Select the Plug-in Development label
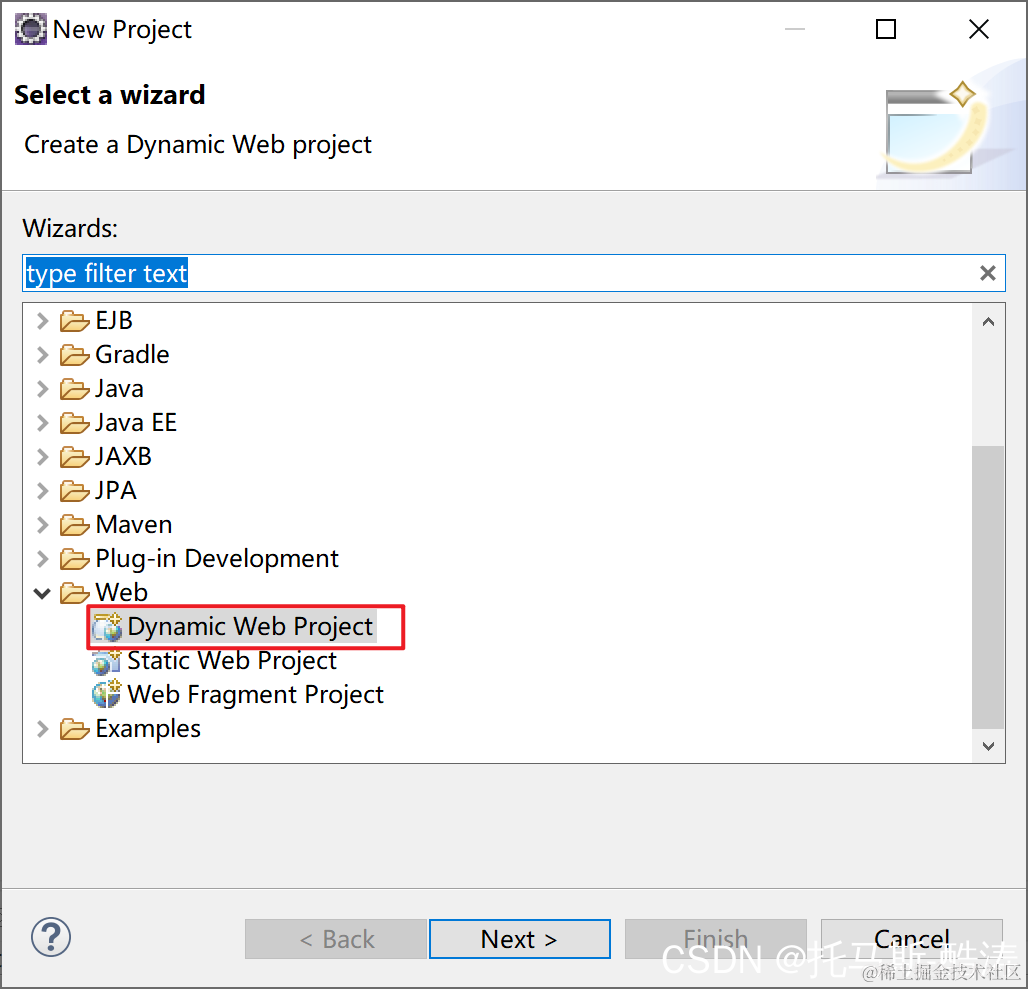Screen dimensions: 1028x989 (x=217, y=559)
